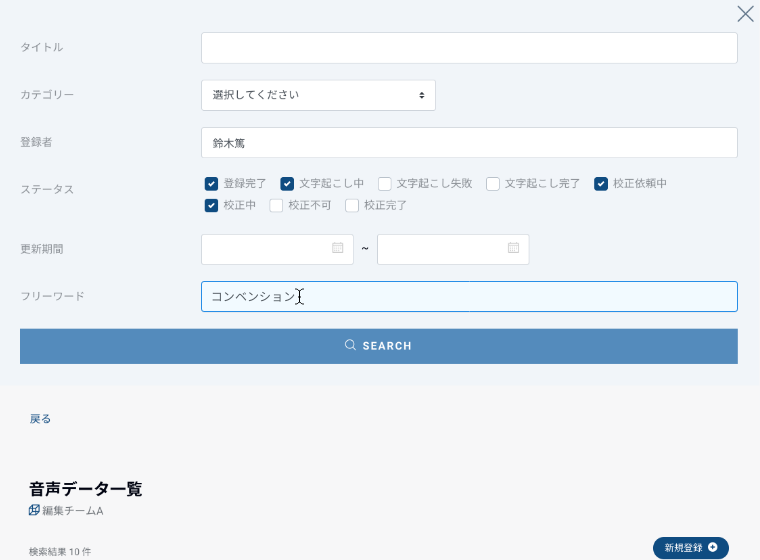
Task: Click the team icon beside 編集チームA
Action: 35,510
